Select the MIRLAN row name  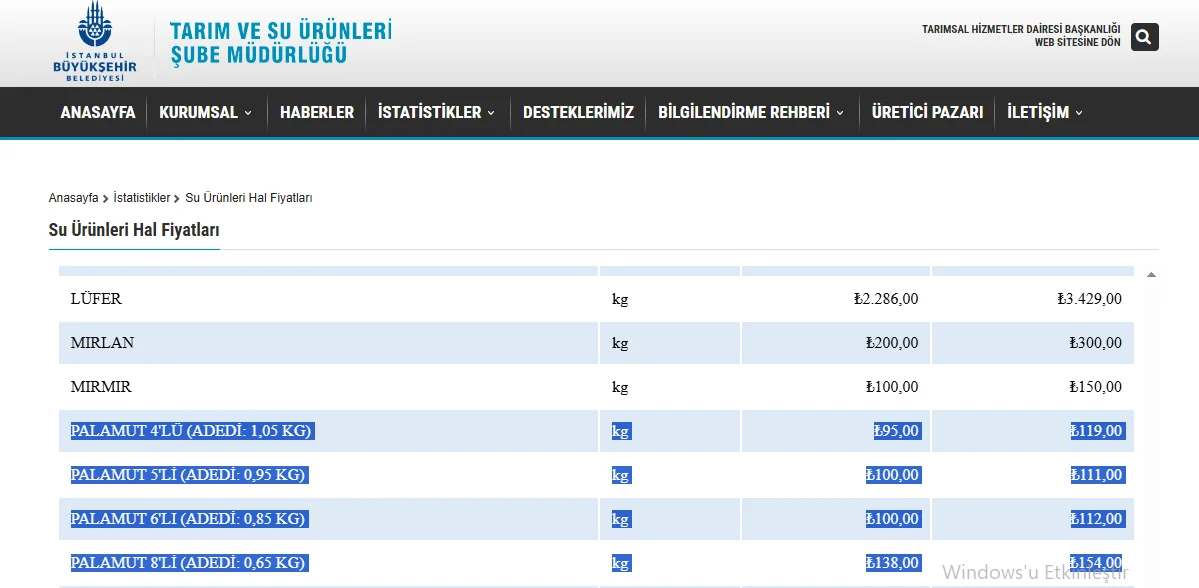(x=102, y=343)
